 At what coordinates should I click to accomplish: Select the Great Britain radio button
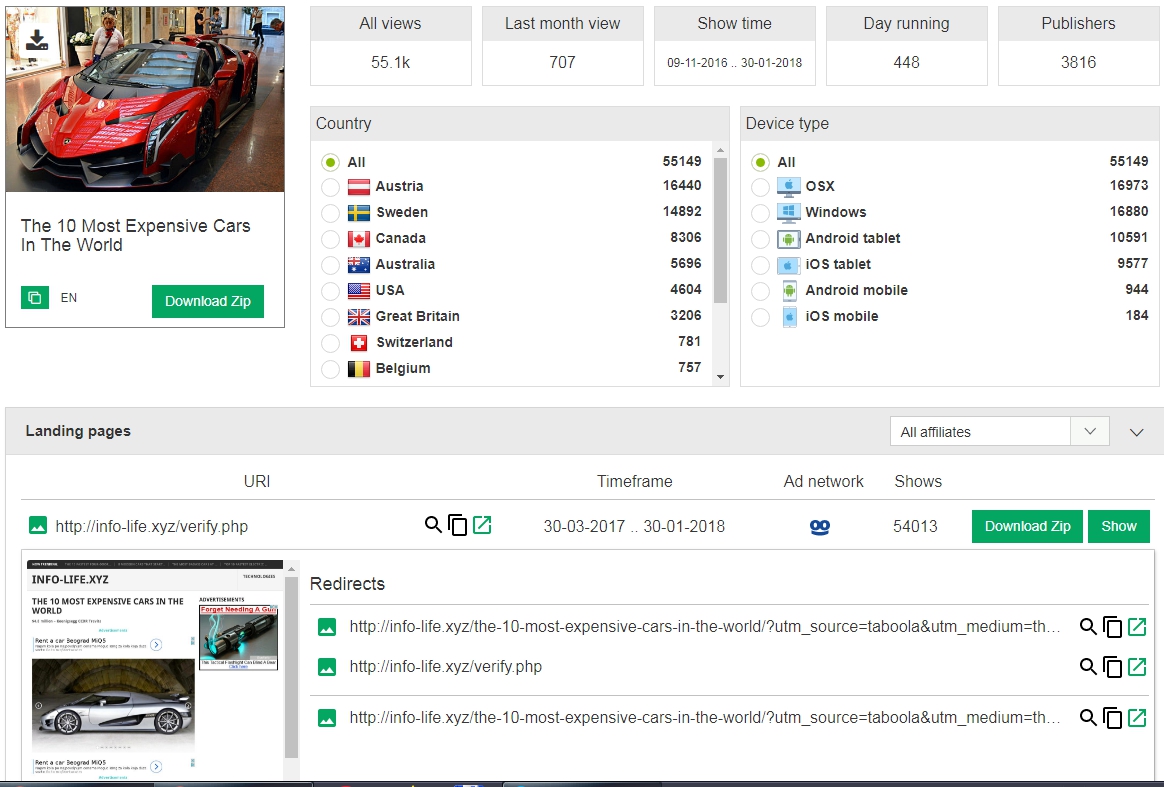click(x=330, y=317)
